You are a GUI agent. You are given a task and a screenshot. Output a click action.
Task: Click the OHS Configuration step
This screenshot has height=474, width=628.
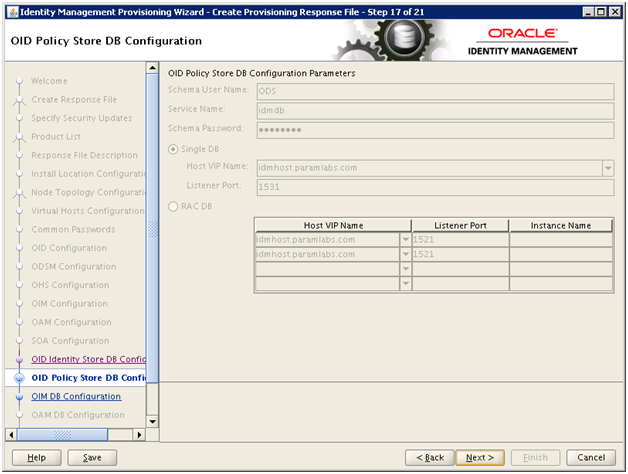pyautogui.click(x=70, y=285)
